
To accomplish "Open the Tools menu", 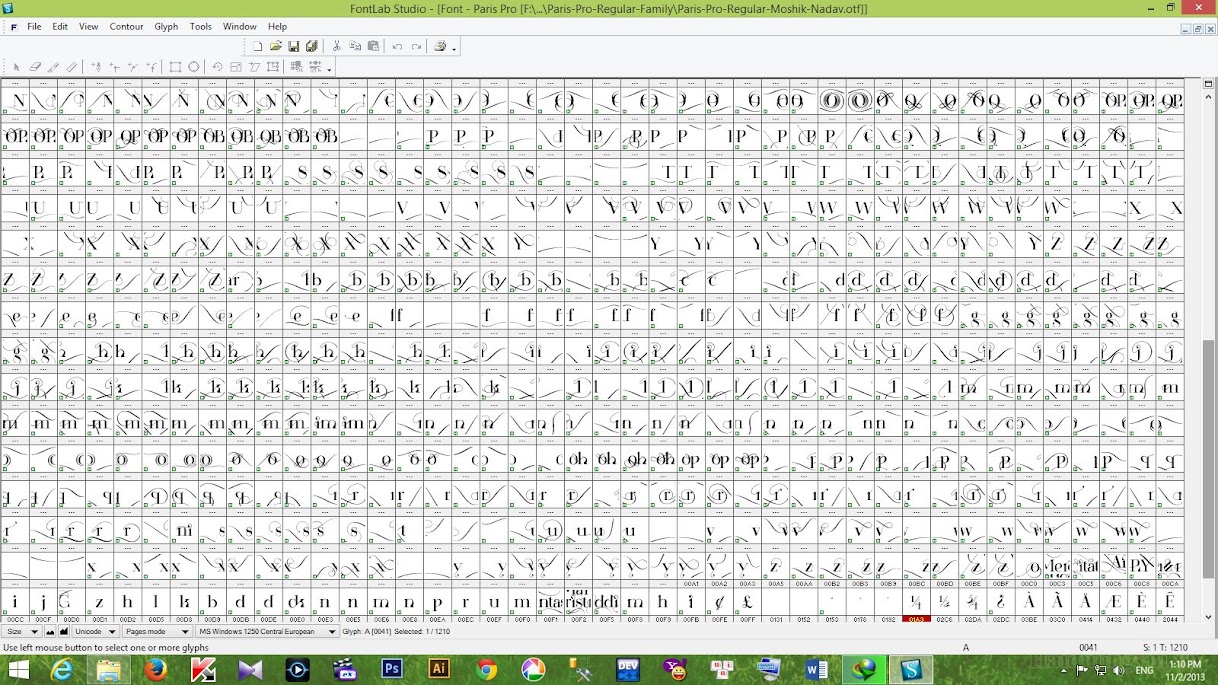I will 201,27.
